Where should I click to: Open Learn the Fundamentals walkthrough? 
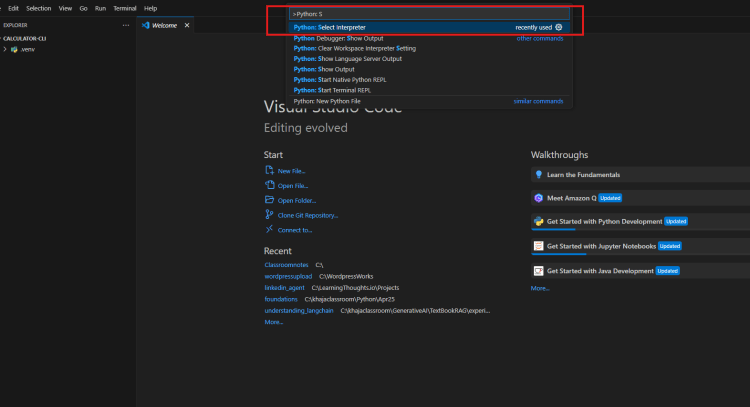640,175
